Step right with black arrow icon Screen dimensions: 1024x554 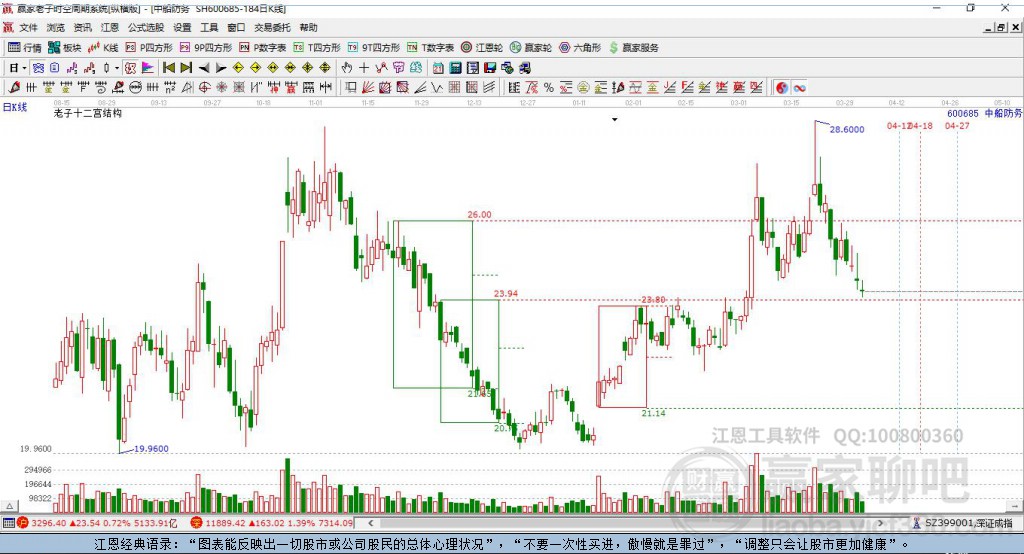point(221,67)
